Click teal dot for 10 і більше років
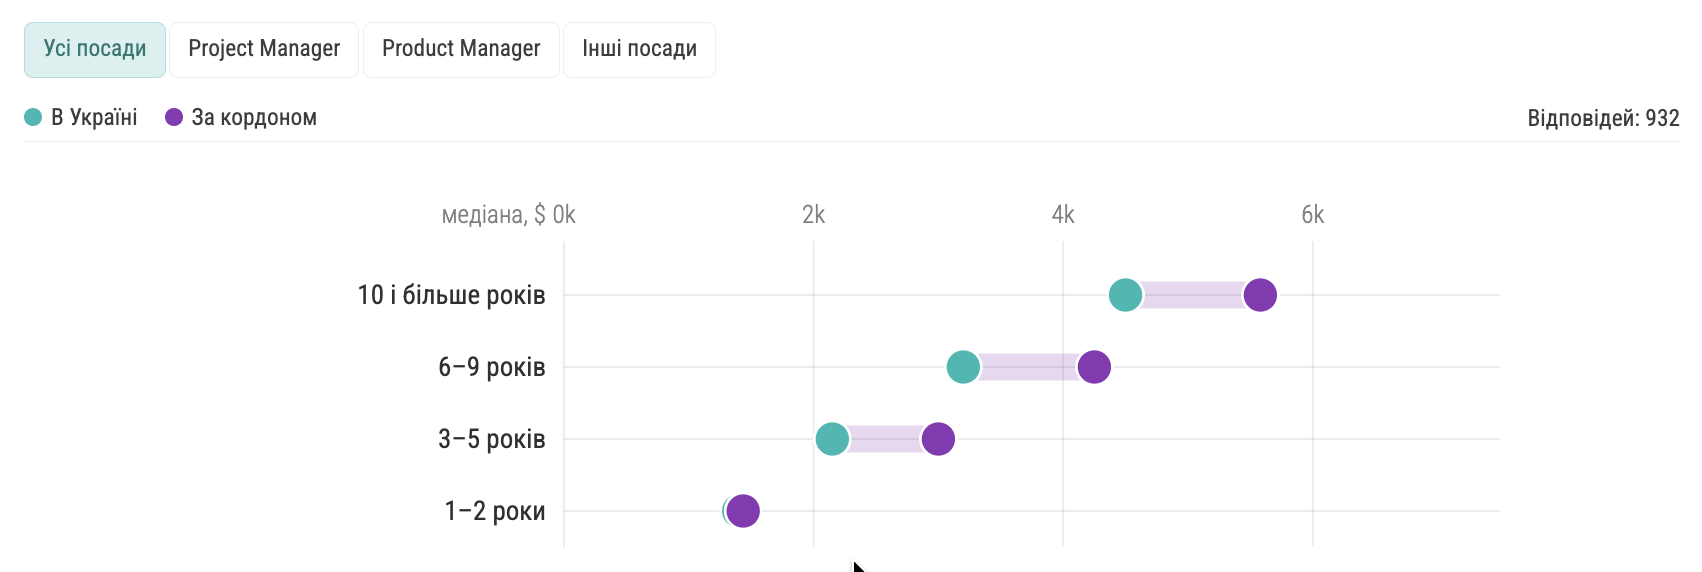The image size is (1702, 572). (1125, 295)
